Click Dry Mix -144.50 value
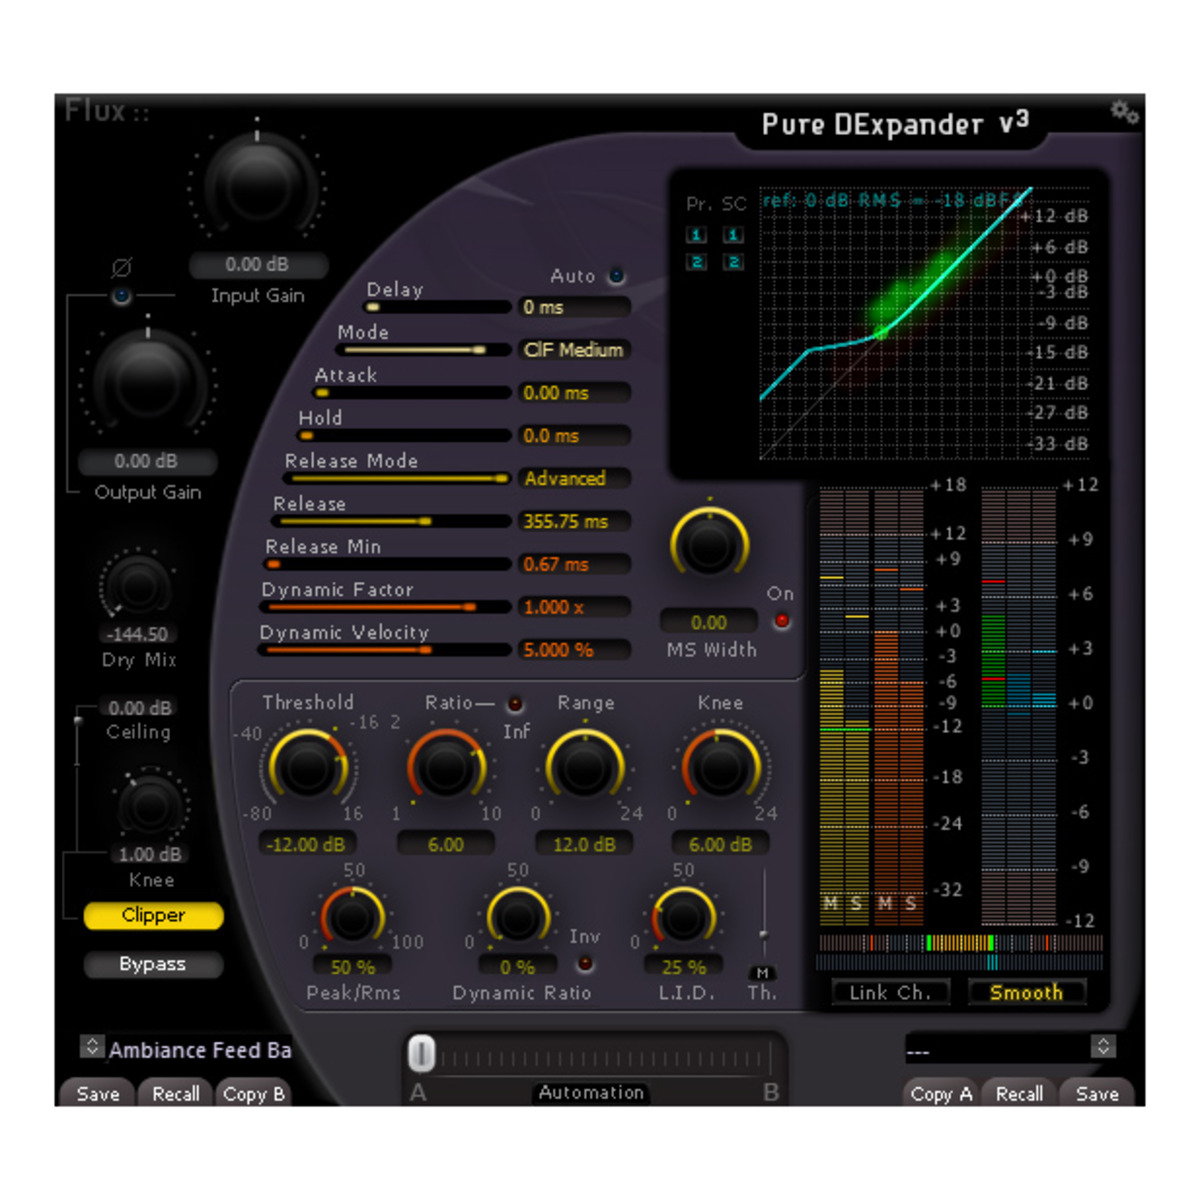 pos(138,634)
